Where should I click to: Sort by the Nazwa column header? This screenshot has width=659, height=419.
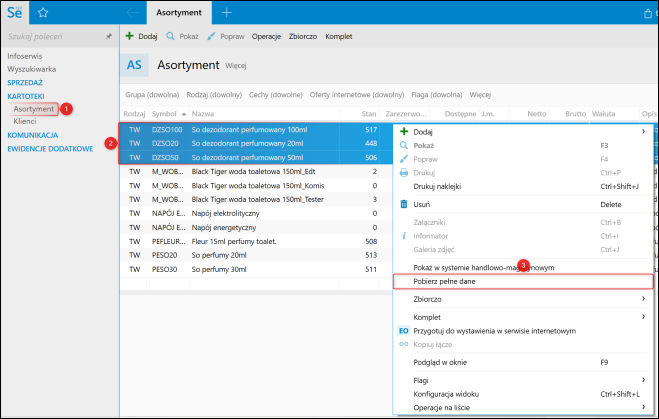click(204, 115)
